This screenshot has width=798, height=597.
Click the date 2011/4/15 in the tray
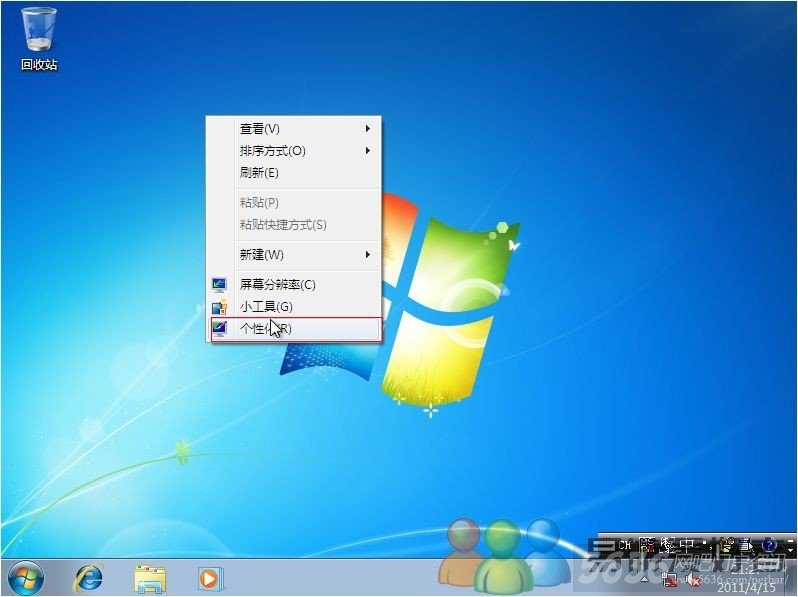(747, 588)
